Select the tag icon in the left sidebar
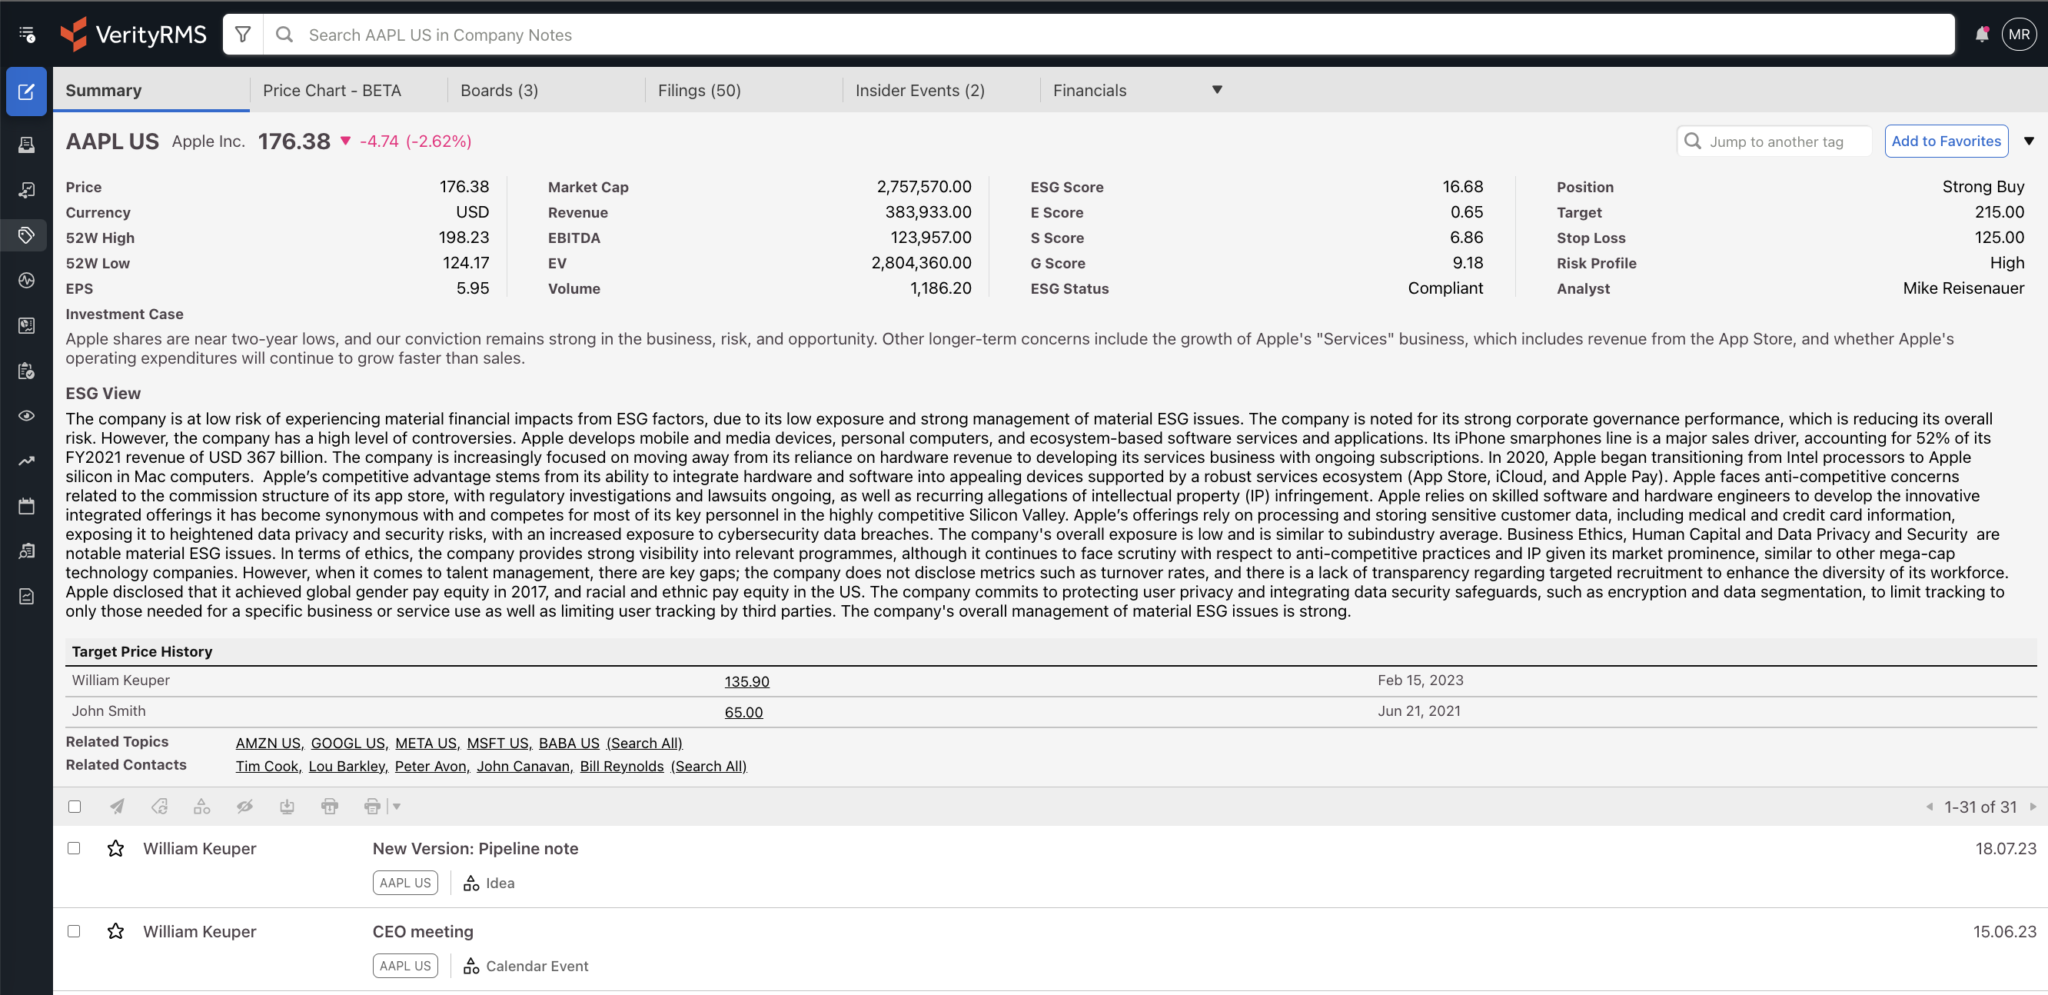2048x995 pixels. click(x=26, y=236)
